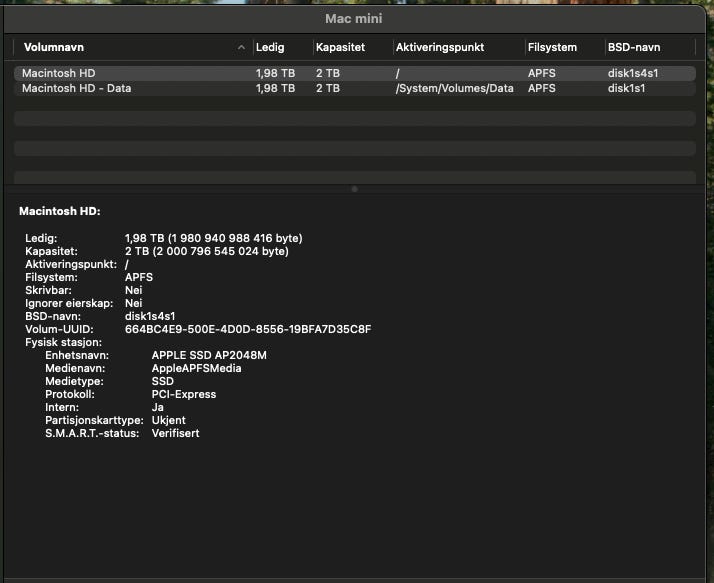Click the Volum-UUID value 664BC4E9-500E
714x583 pixels.
tap(248, 329)
